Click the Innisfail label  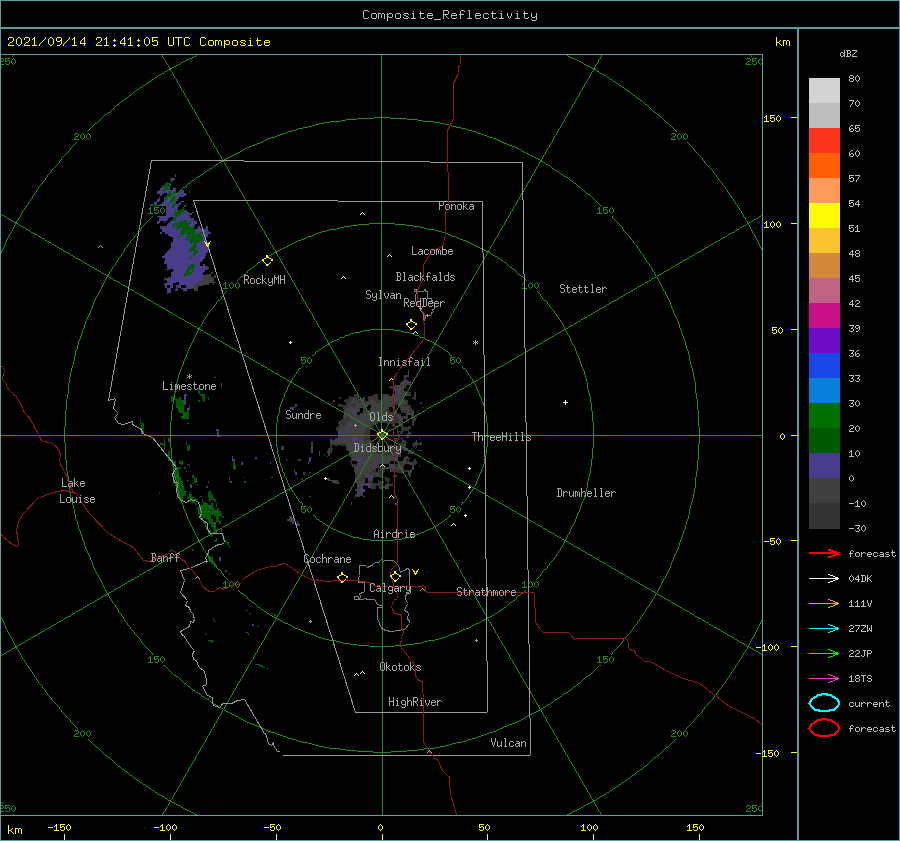pyautogui.click(x=404, y=362)
